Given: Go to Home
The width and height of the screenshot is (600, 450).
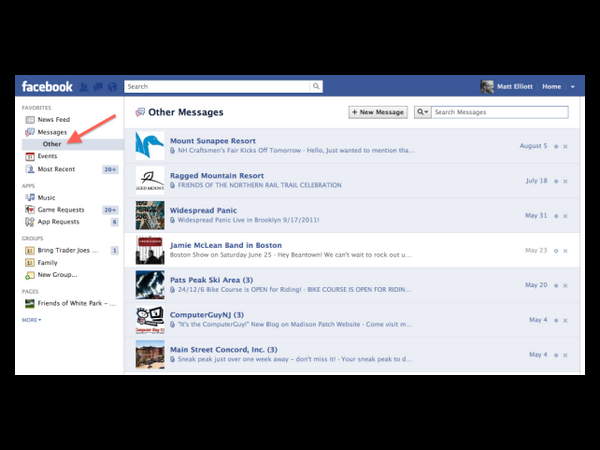Looking at the screenshot, I should pyautogui.click(x=551, y=86).
